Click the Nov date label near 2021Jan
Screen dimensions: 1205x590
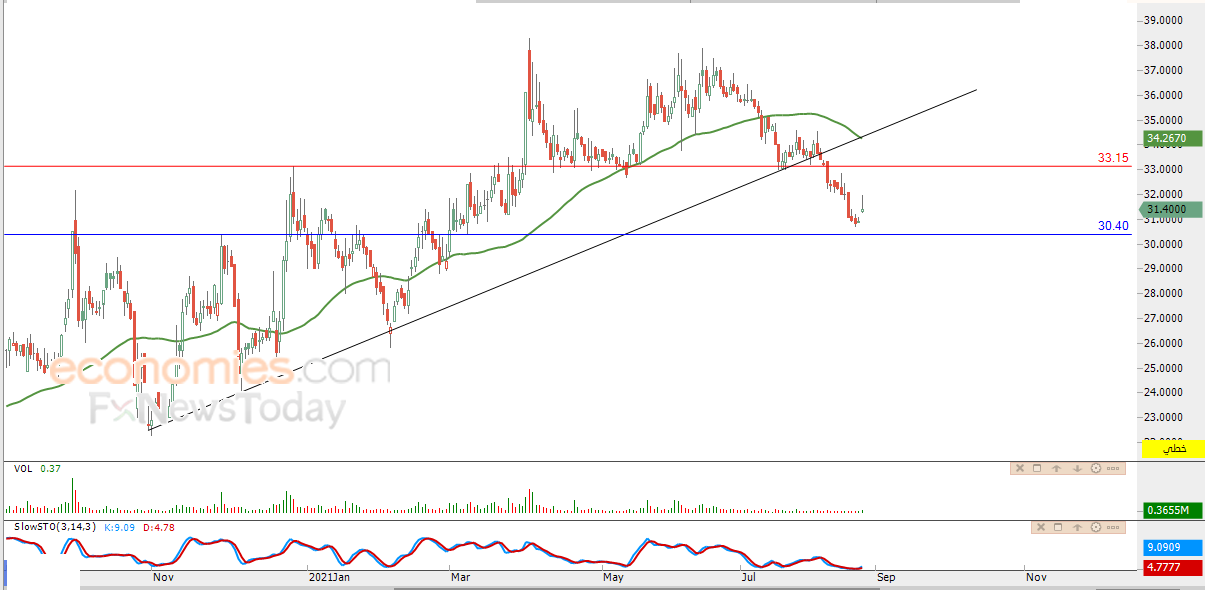163,577
